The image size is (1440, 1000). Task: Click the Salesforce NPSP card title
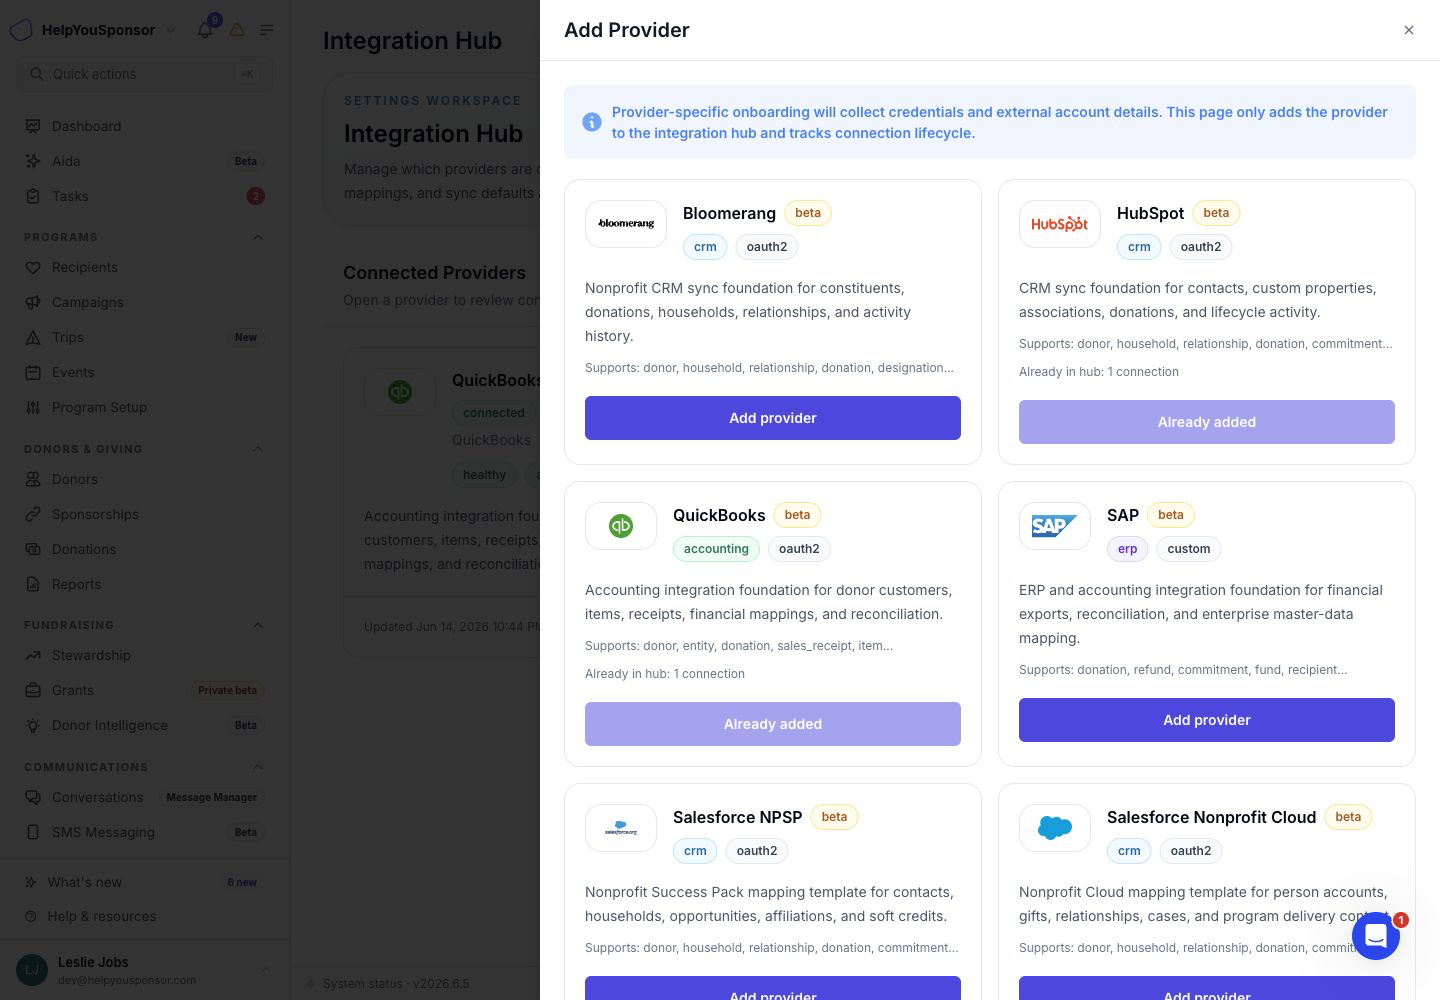[x=738, y=817]
